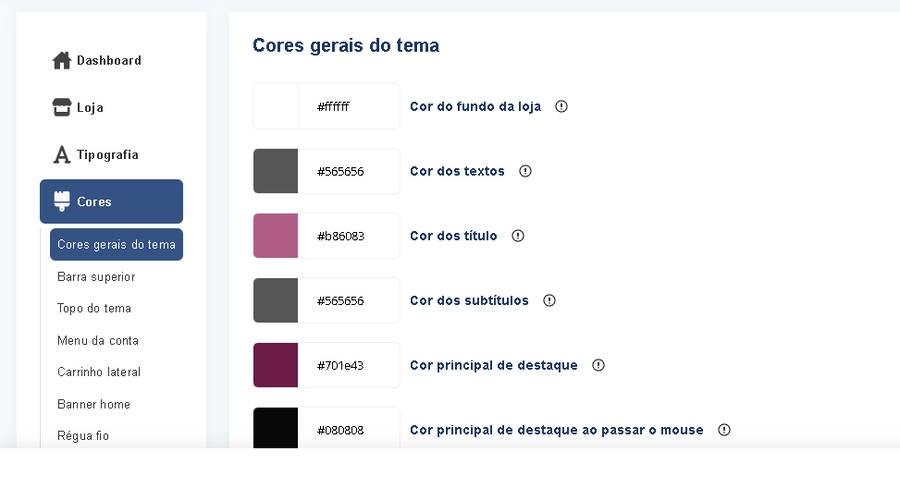Click the Dashboard house icon
The height and width of the screenshot is (488, 900).
pyautogui.click(x=62, y=61)
